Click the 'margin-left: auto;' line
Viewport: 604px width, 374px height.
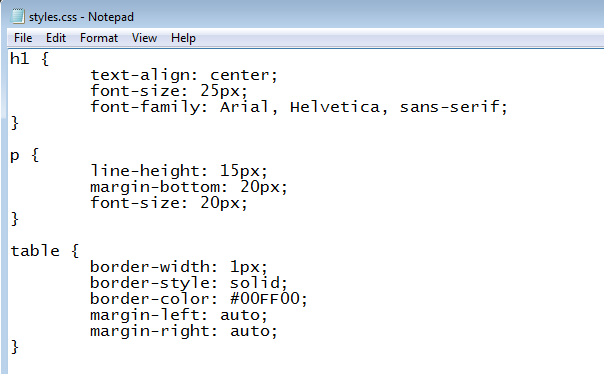click(x=179, y=315)
